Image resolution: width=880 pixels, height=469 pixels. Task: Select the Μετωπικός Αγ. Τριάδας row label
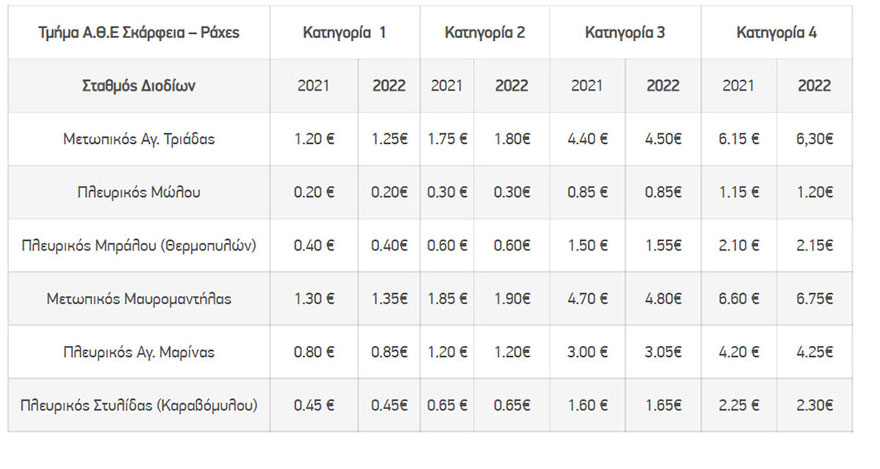139,139
